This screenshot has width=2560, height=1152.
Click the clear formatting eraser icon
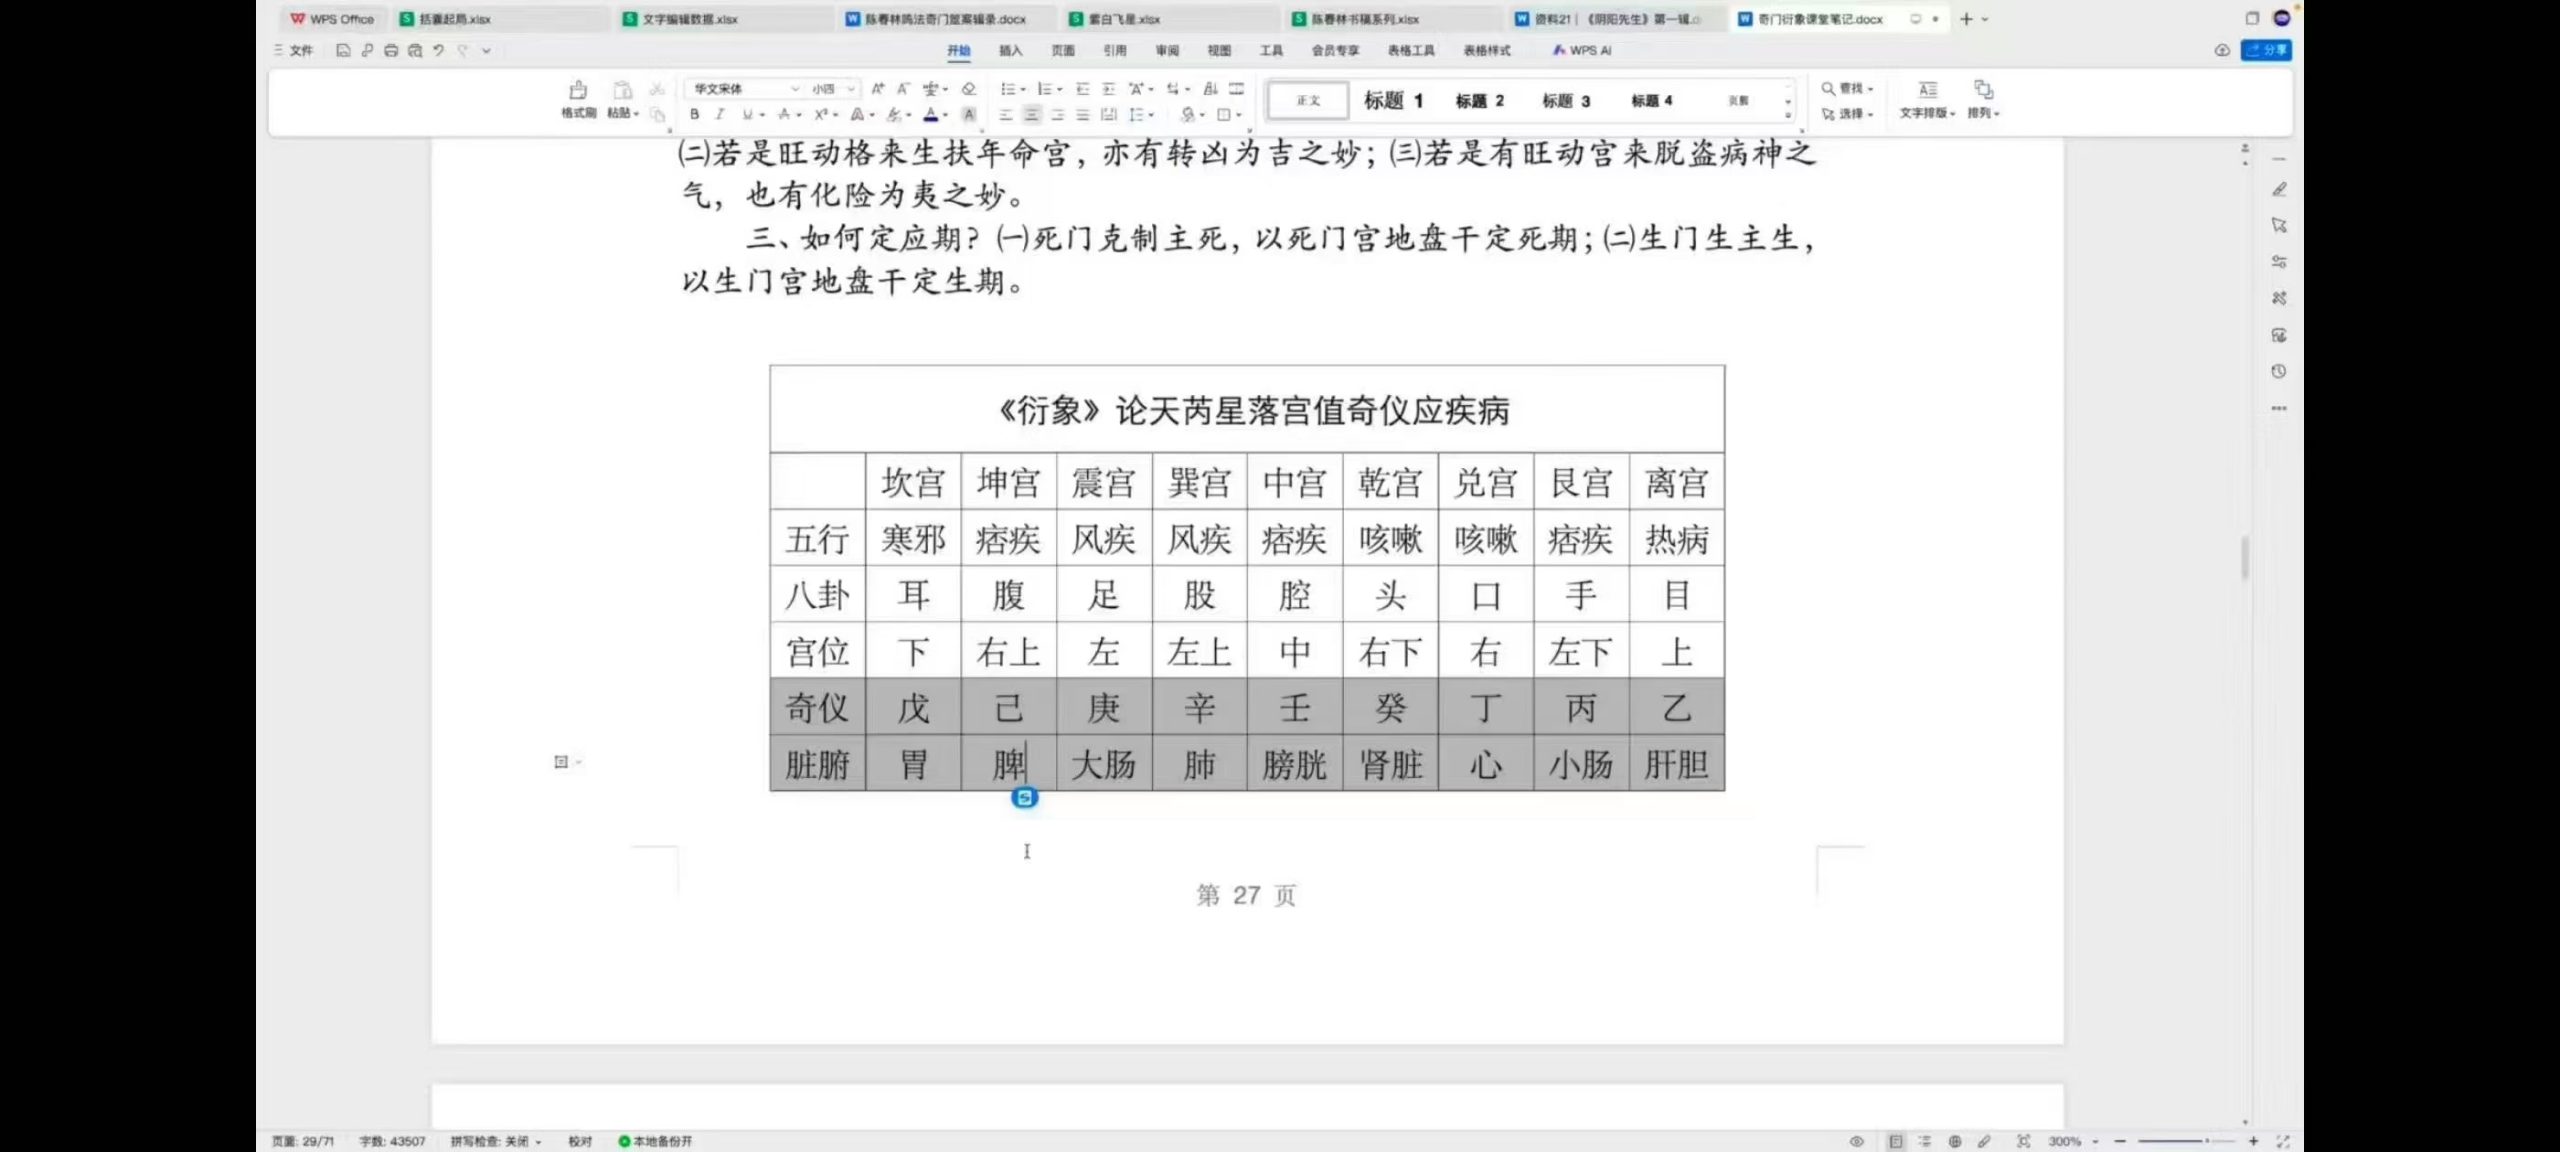tap(968, 89)
